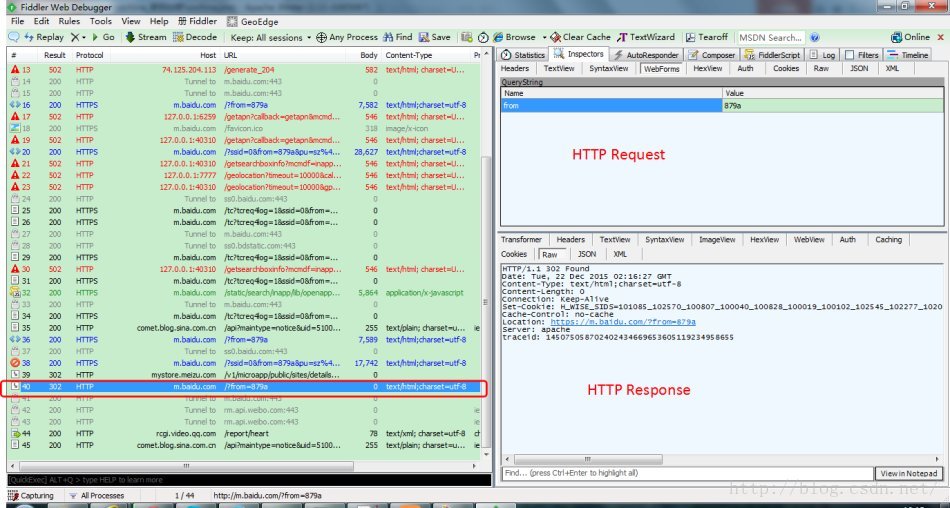Switch to the Statistics tab
950x508 pixels.
tap(523, 55)
